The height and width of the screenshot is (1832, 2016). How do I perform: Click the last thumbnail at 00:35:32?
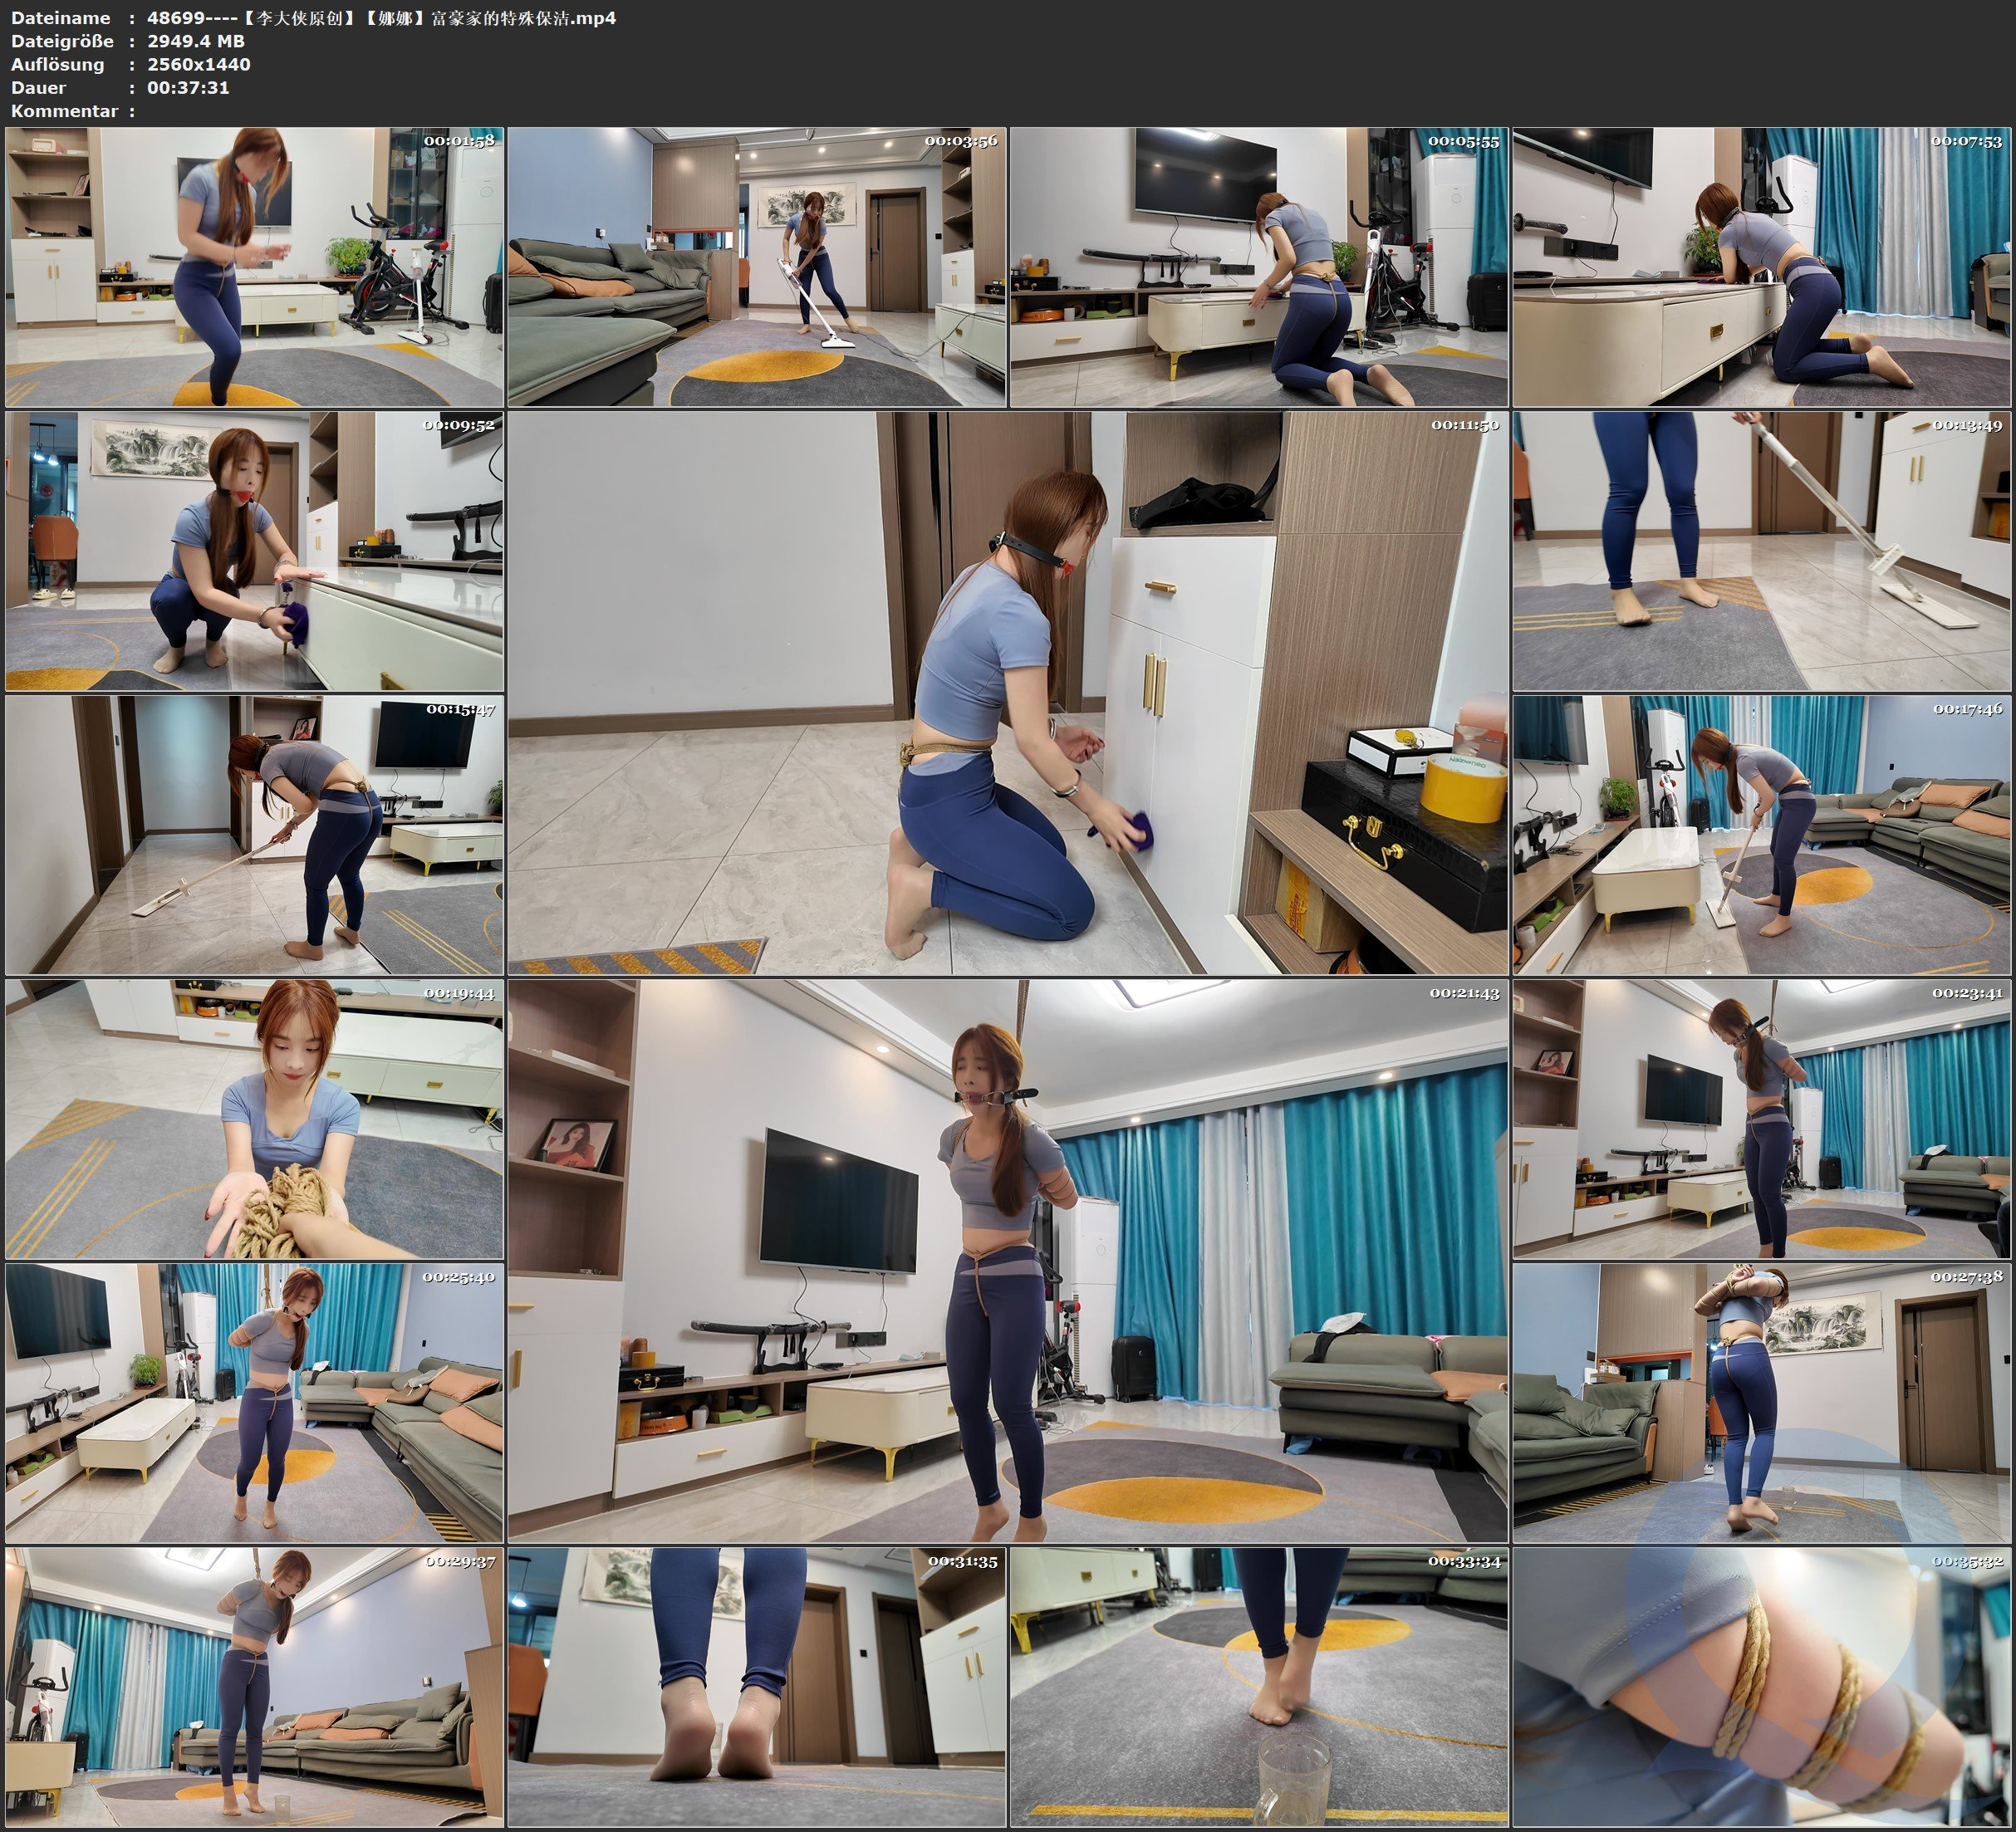coord(1762,1687)
